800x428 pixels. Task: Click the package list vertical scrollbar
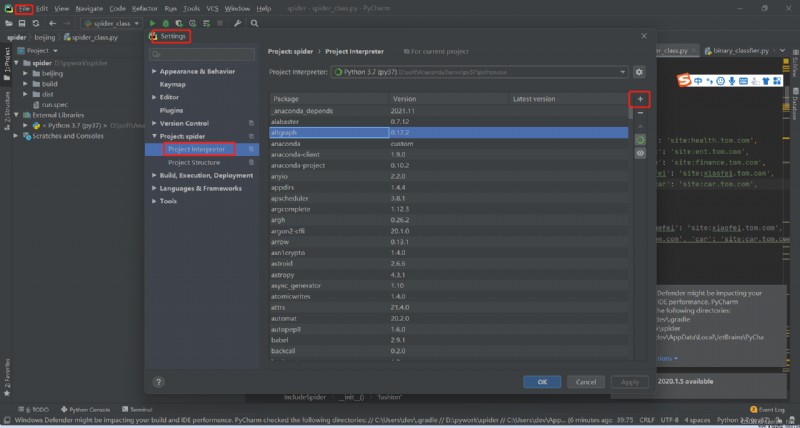631,113
